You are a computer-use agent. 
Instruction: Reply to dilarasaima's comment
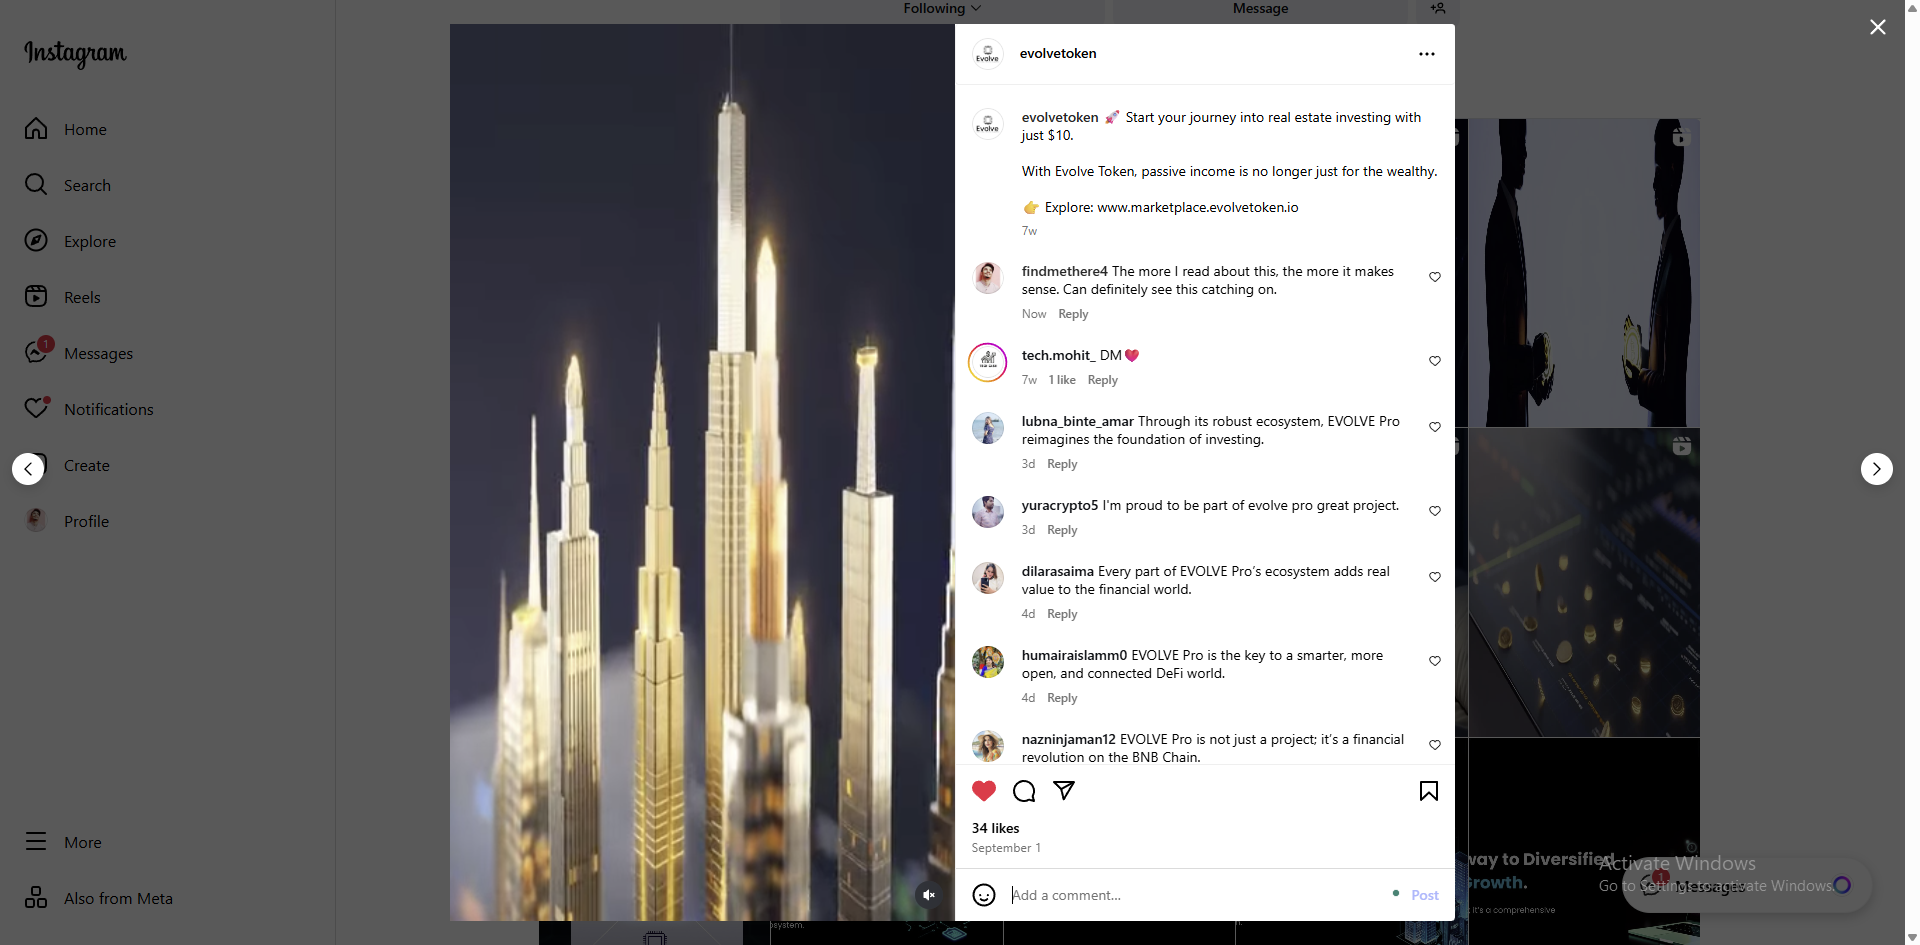(x=1062, y=614)
